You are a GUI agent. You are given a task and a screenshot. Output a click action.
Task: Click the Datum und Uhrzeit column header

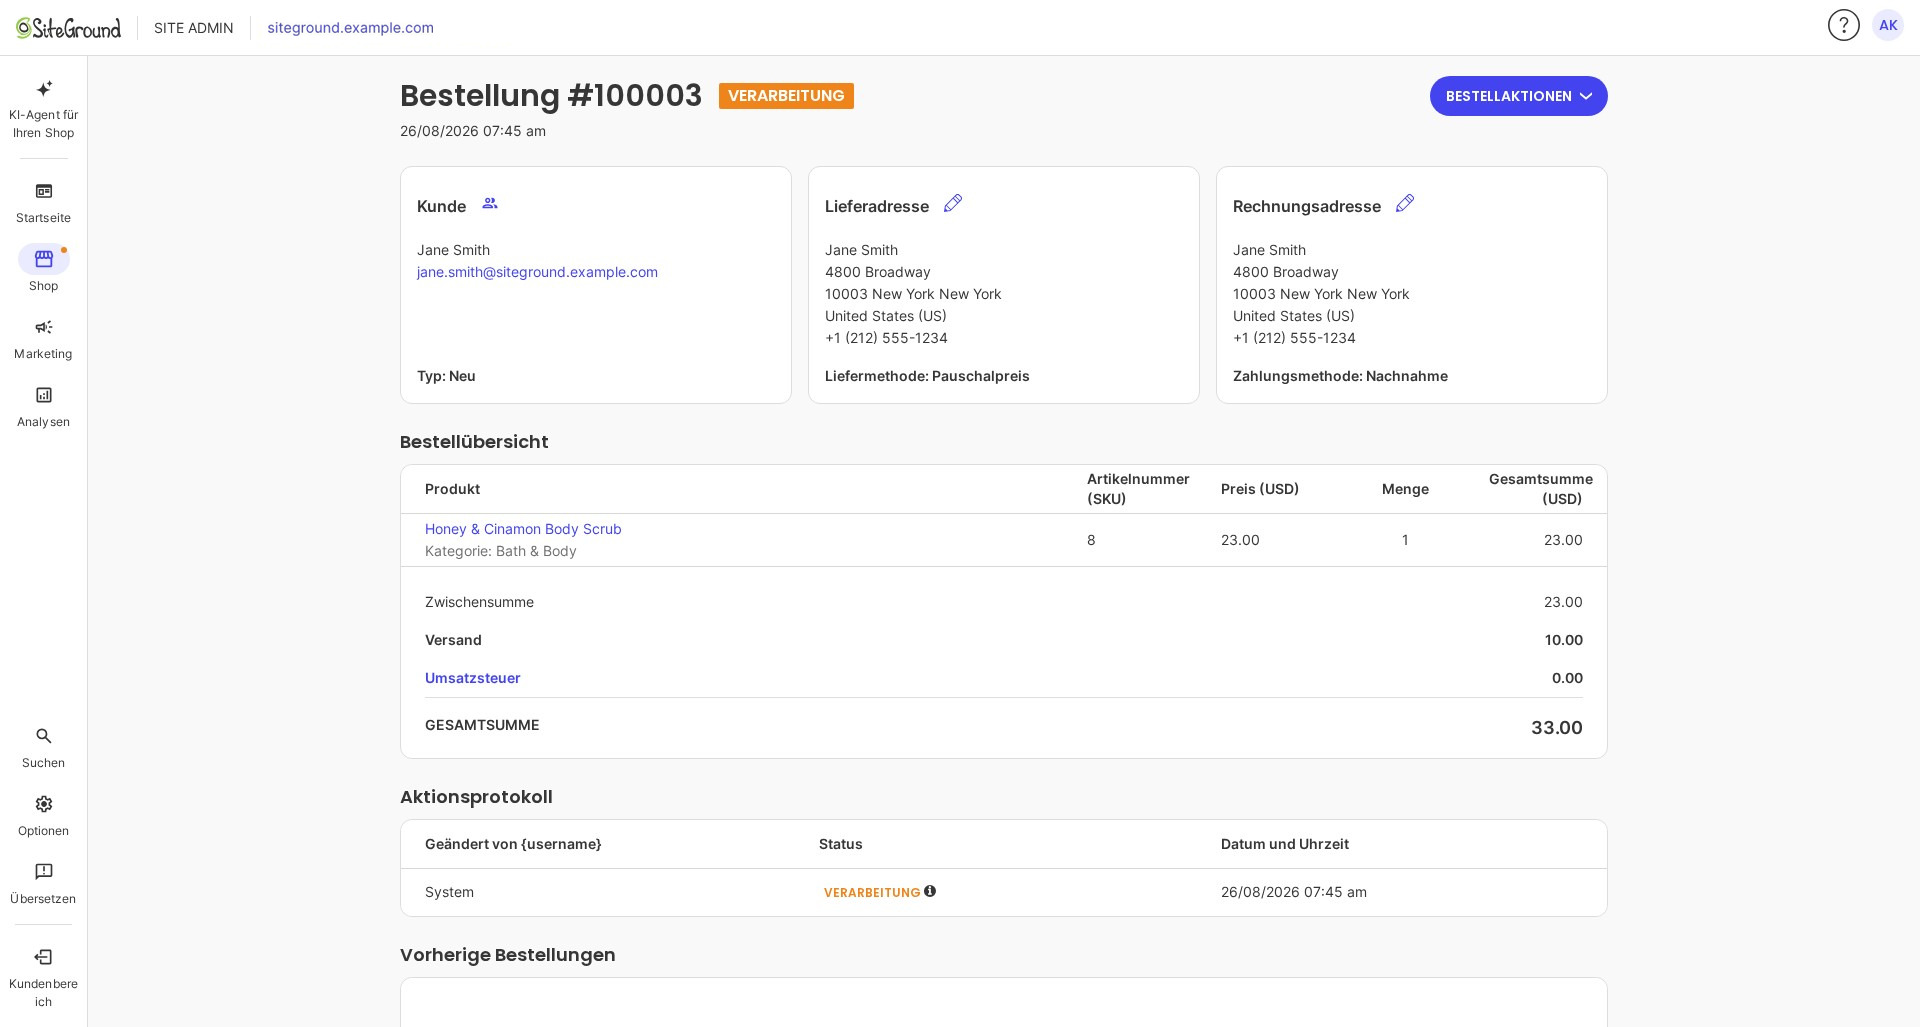click(1284, 844)
